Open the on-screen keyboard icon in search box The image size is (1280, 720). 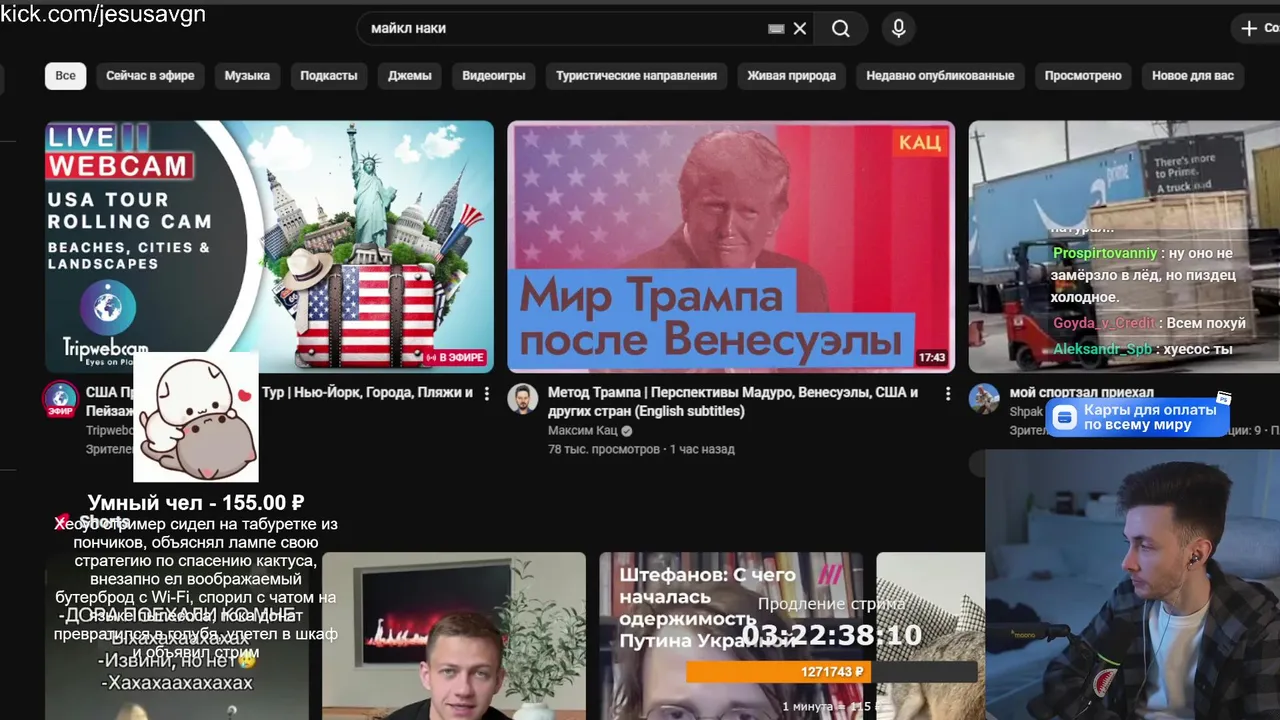tap(776, 29)
